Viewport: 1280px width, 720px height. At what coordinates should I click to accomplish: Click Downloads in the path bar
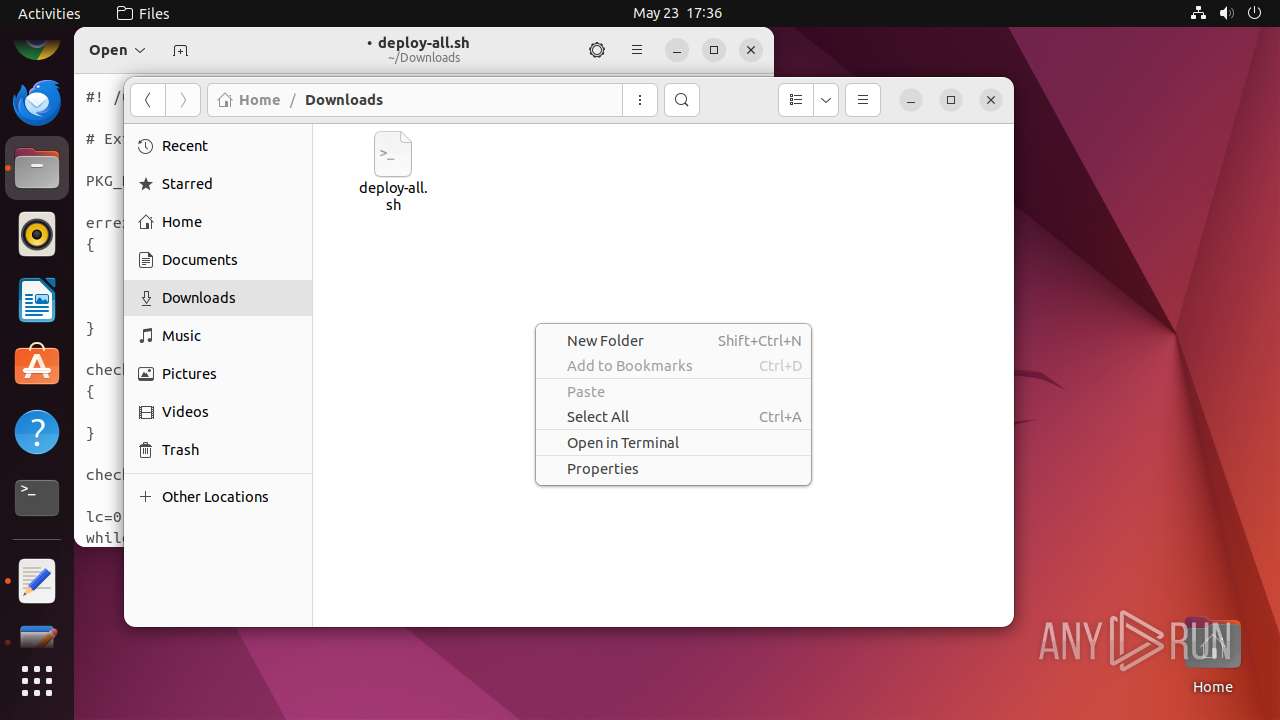344,100
